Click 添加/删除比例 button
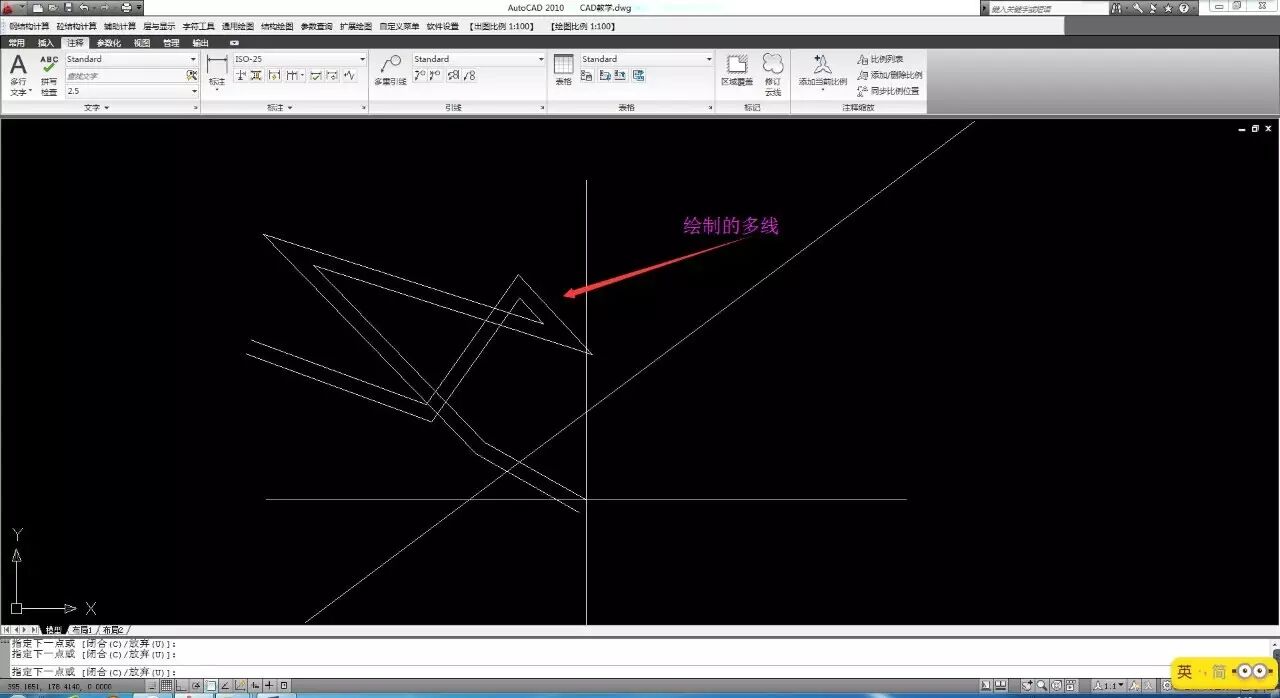 889,75
